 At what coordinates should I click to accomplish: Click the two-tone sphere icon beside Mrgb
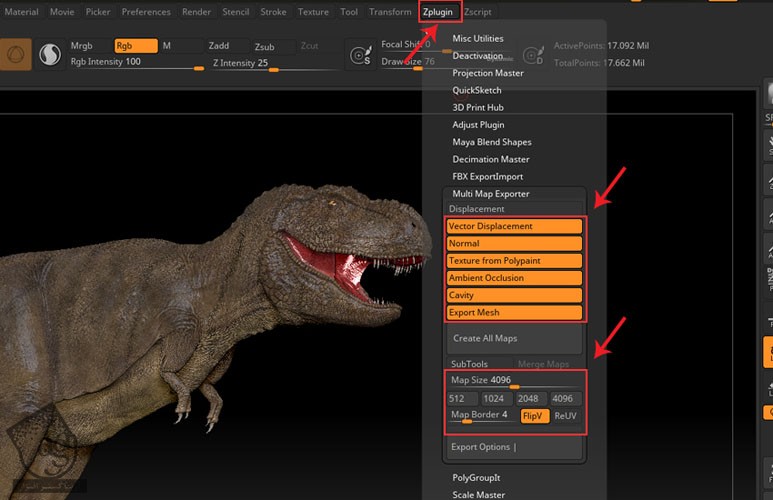click(x=49, y=55)
